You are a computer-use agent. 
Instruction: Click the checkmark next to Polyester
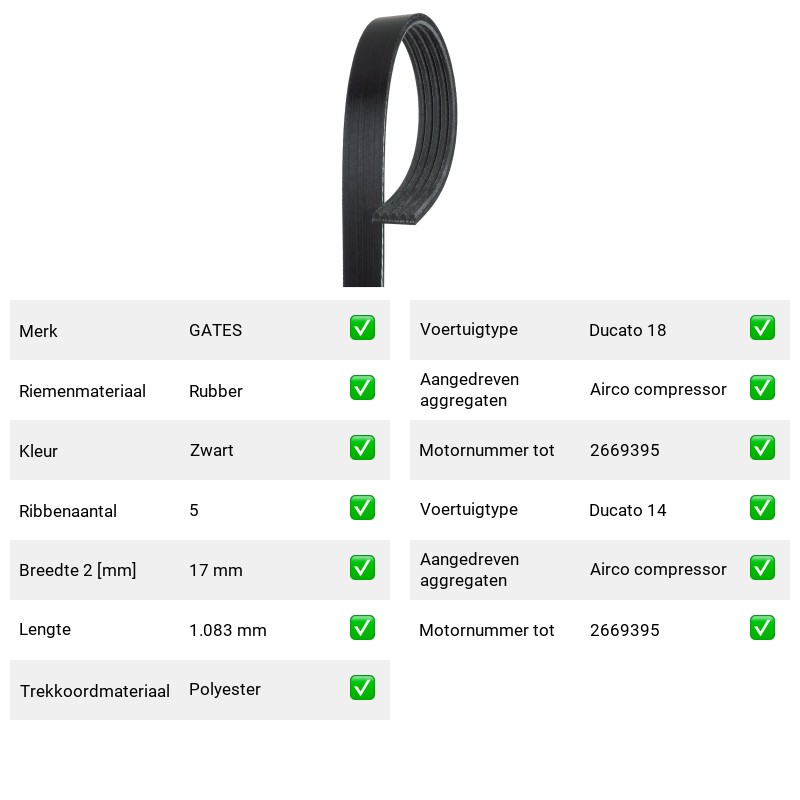point(362,688)
